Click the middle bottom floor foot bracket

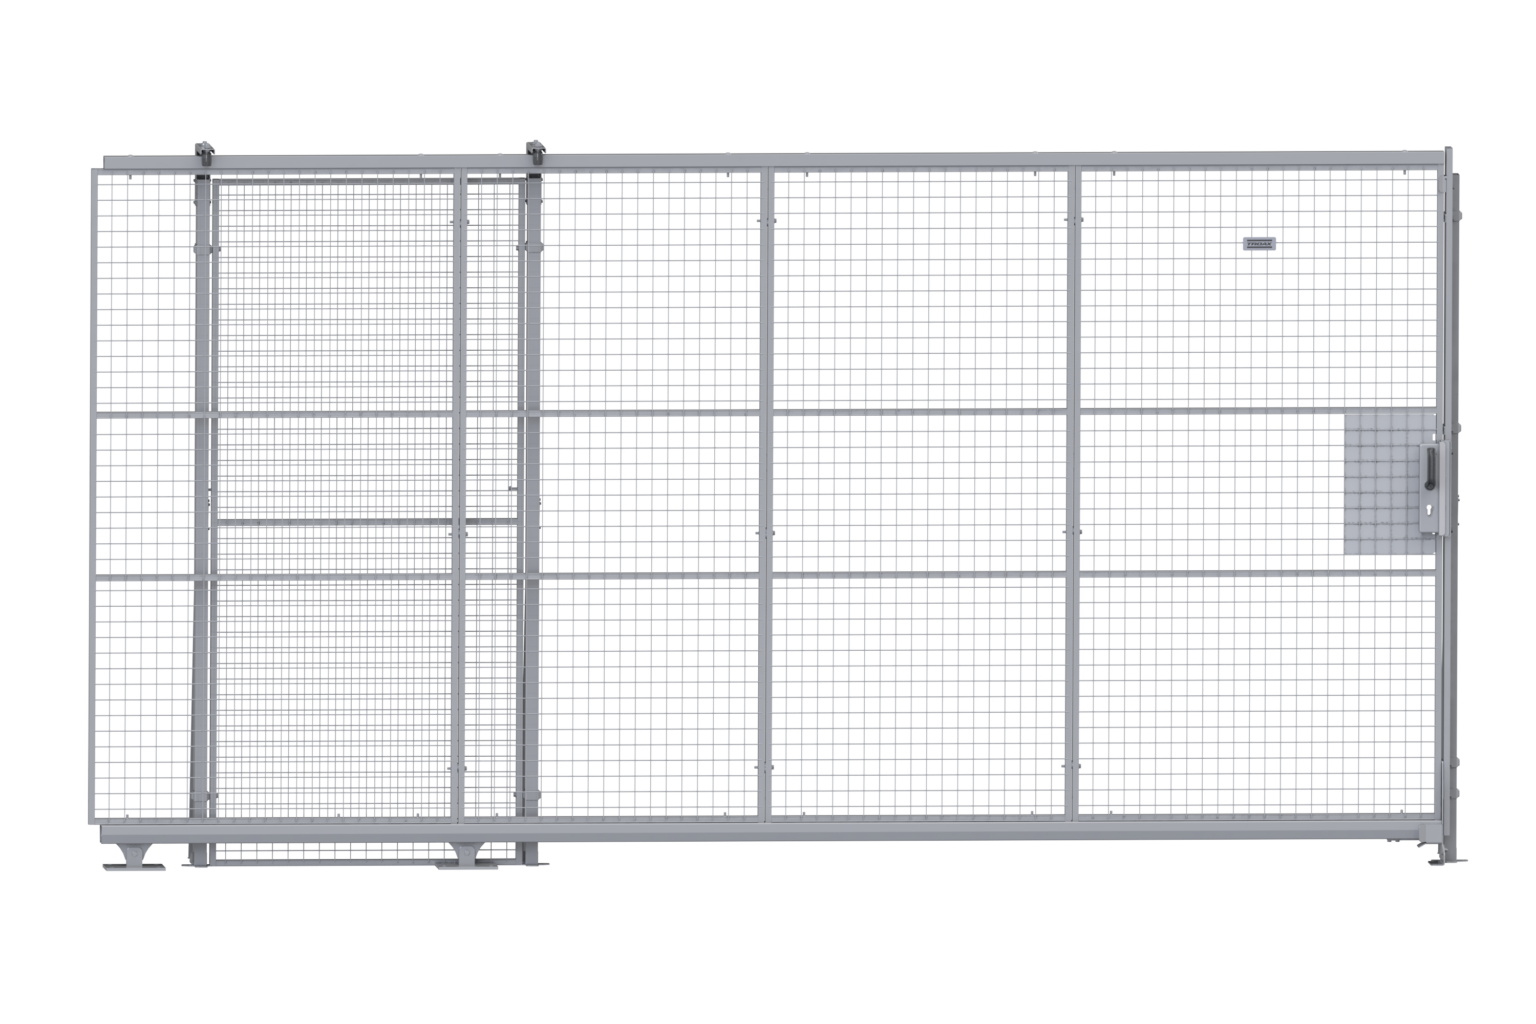click(468, 857)
